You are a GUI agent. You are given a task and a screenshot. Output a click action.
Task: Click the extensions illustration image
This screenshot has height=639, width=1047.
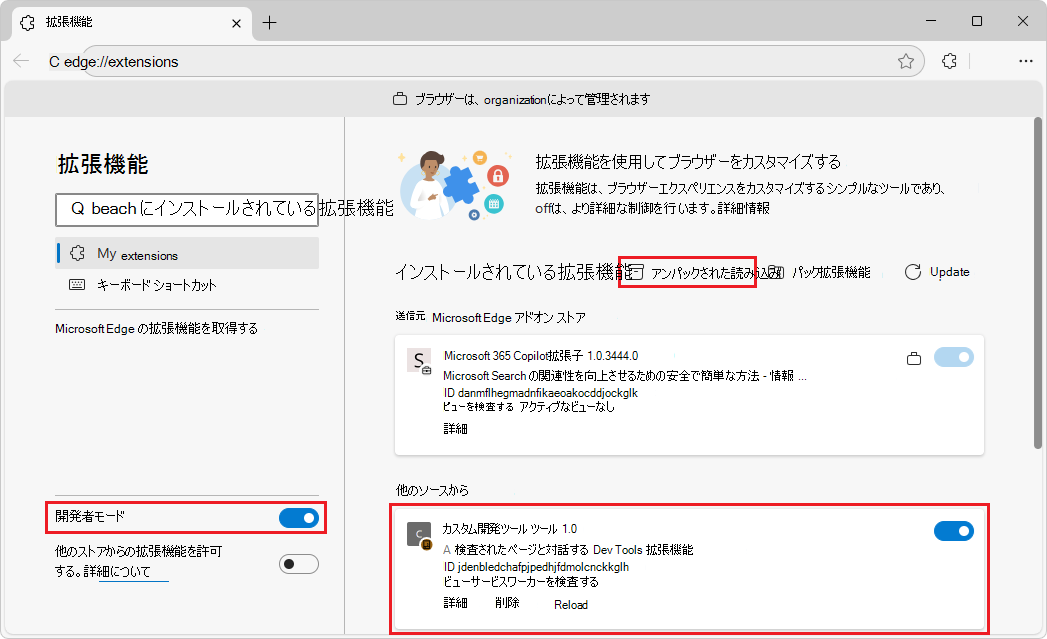(455, 184)
